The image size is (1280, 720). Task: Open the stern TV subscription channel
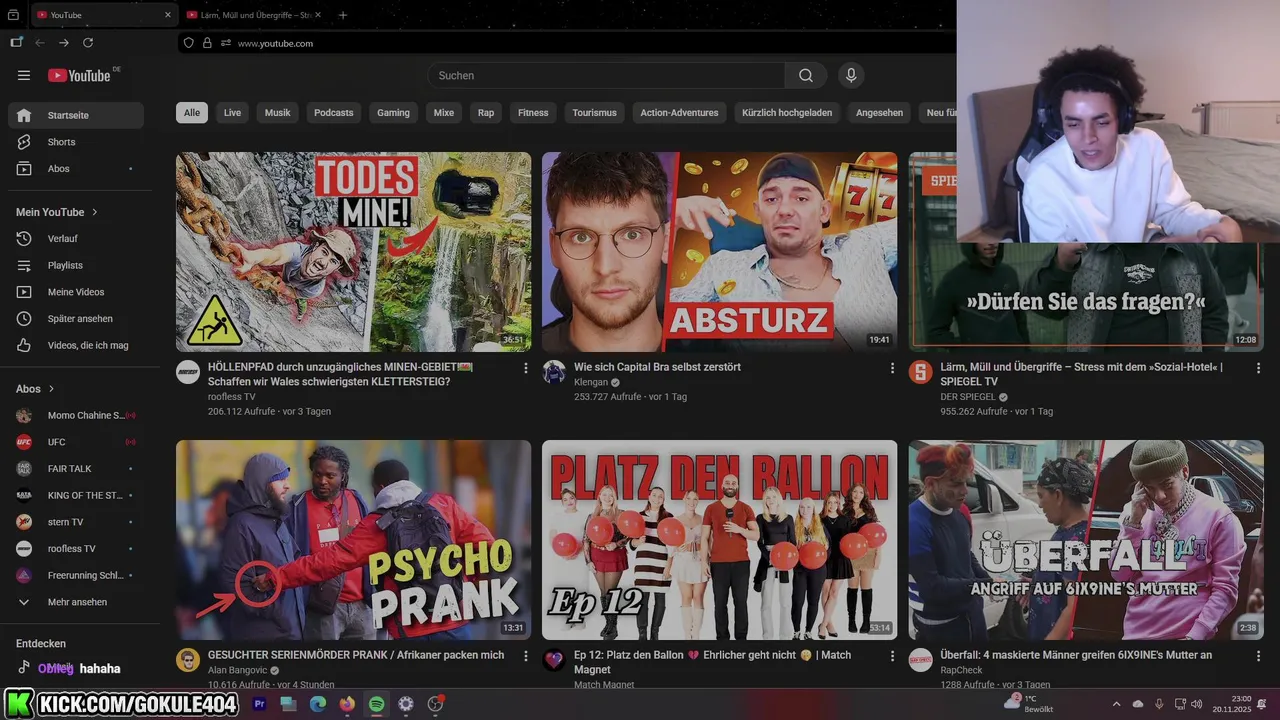pyautogui.click(x=76, y=522)
